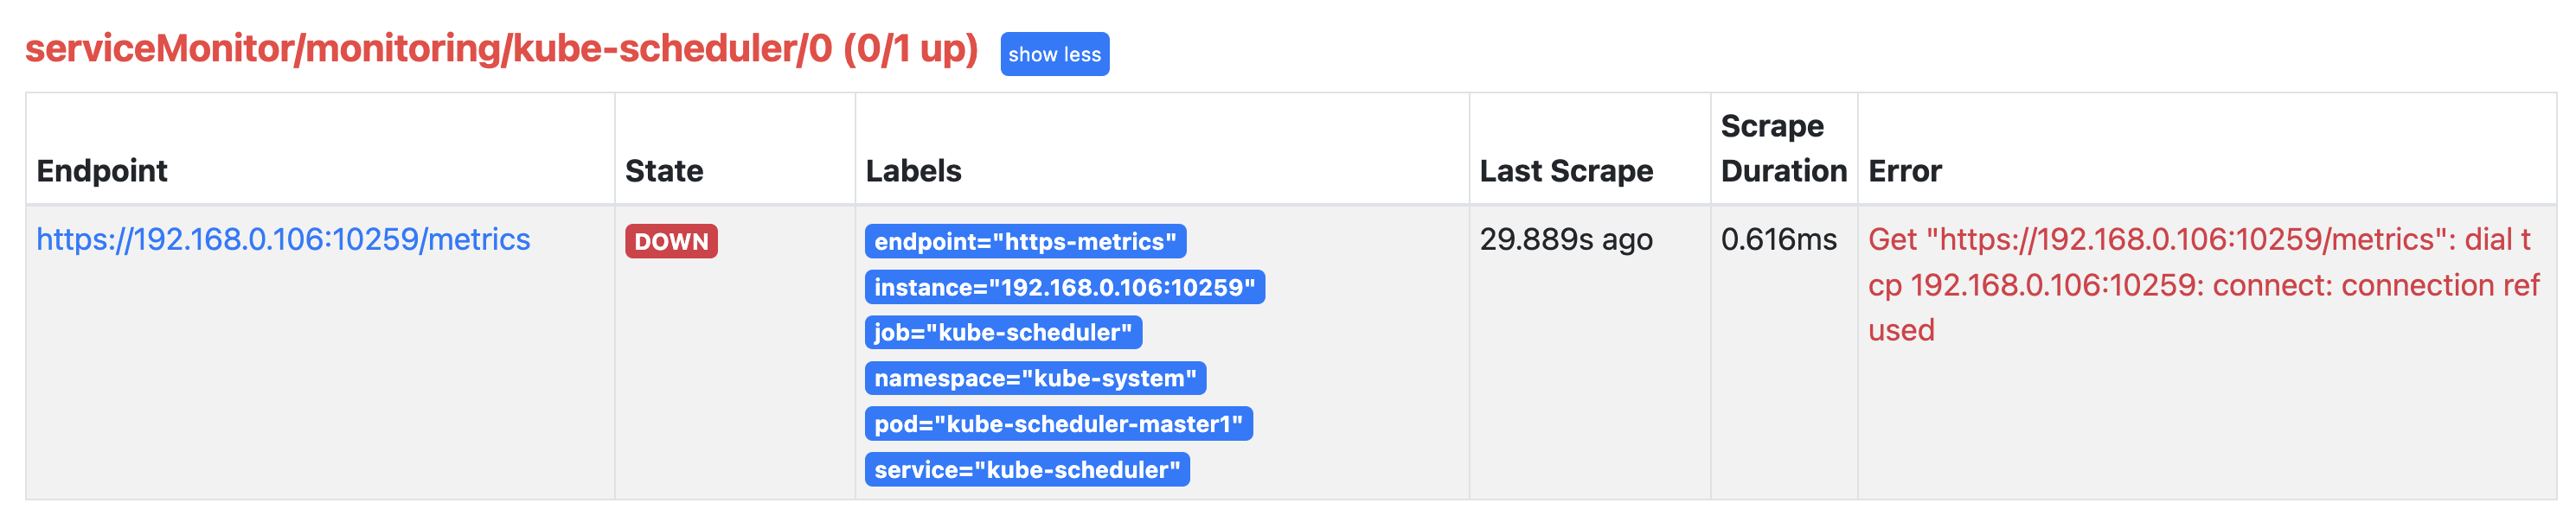Click the Last Scrape column header
Image resolution: width=2576 pixels, height=522 pixels.
coord(1566,171)
